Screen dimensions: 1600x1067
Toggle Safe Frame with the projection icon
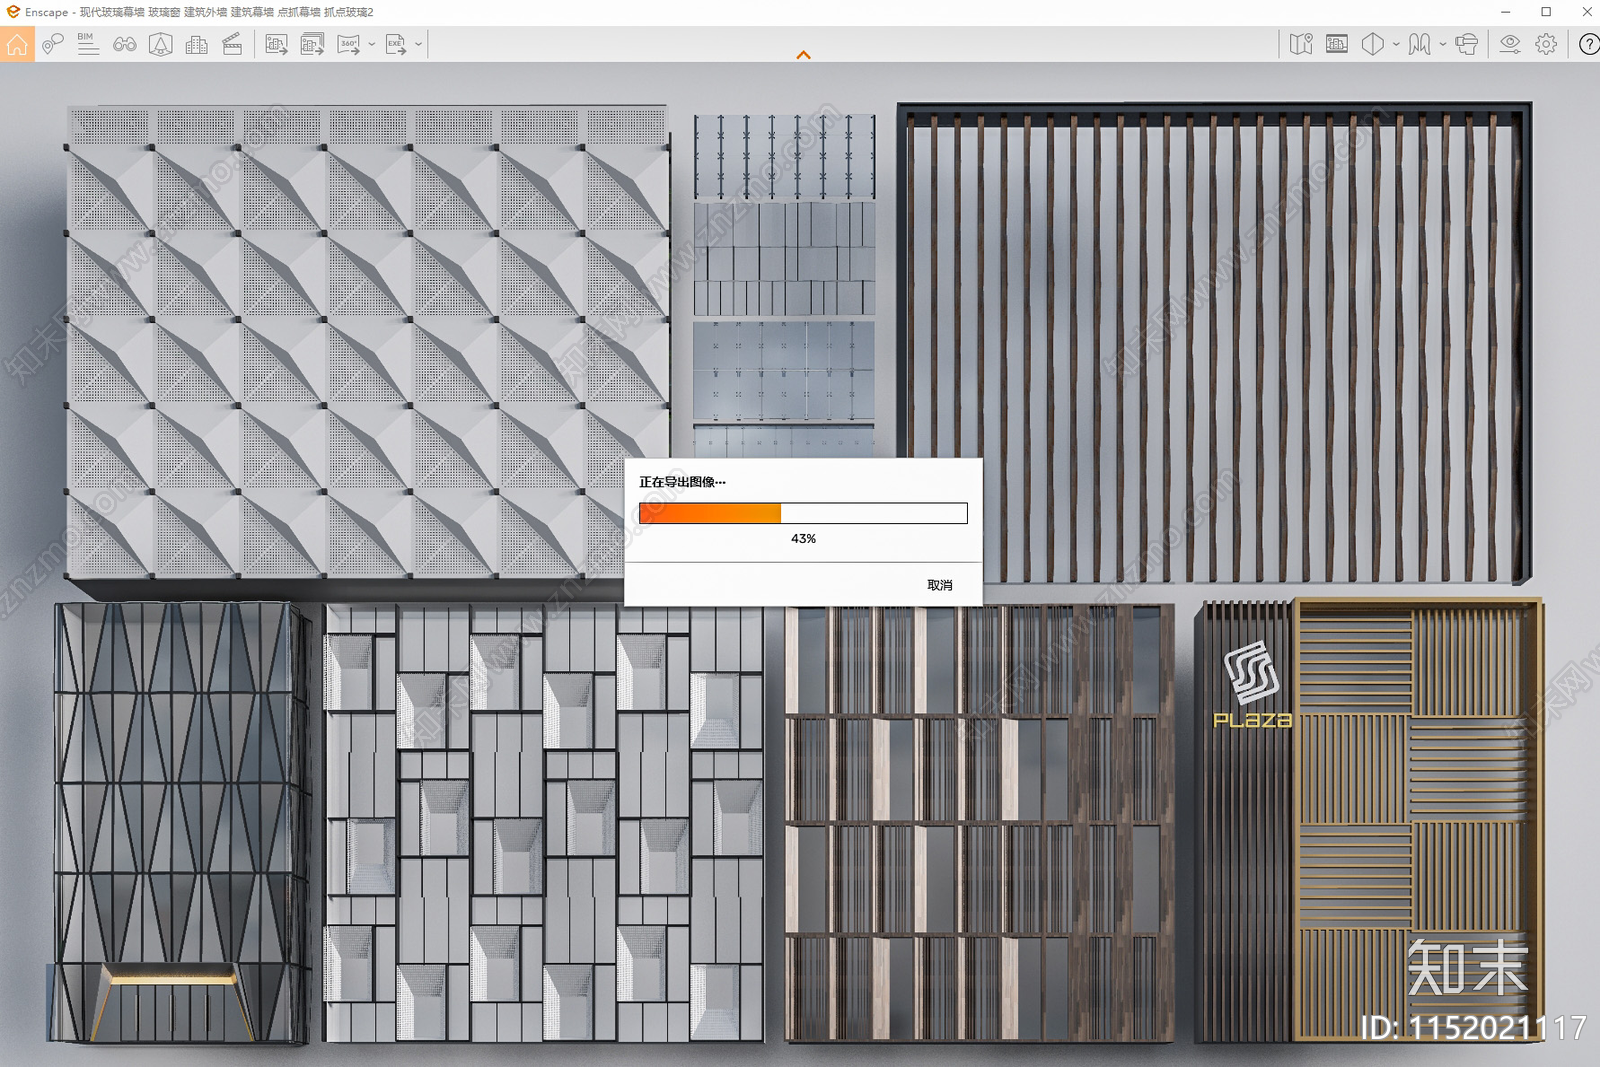161,44
